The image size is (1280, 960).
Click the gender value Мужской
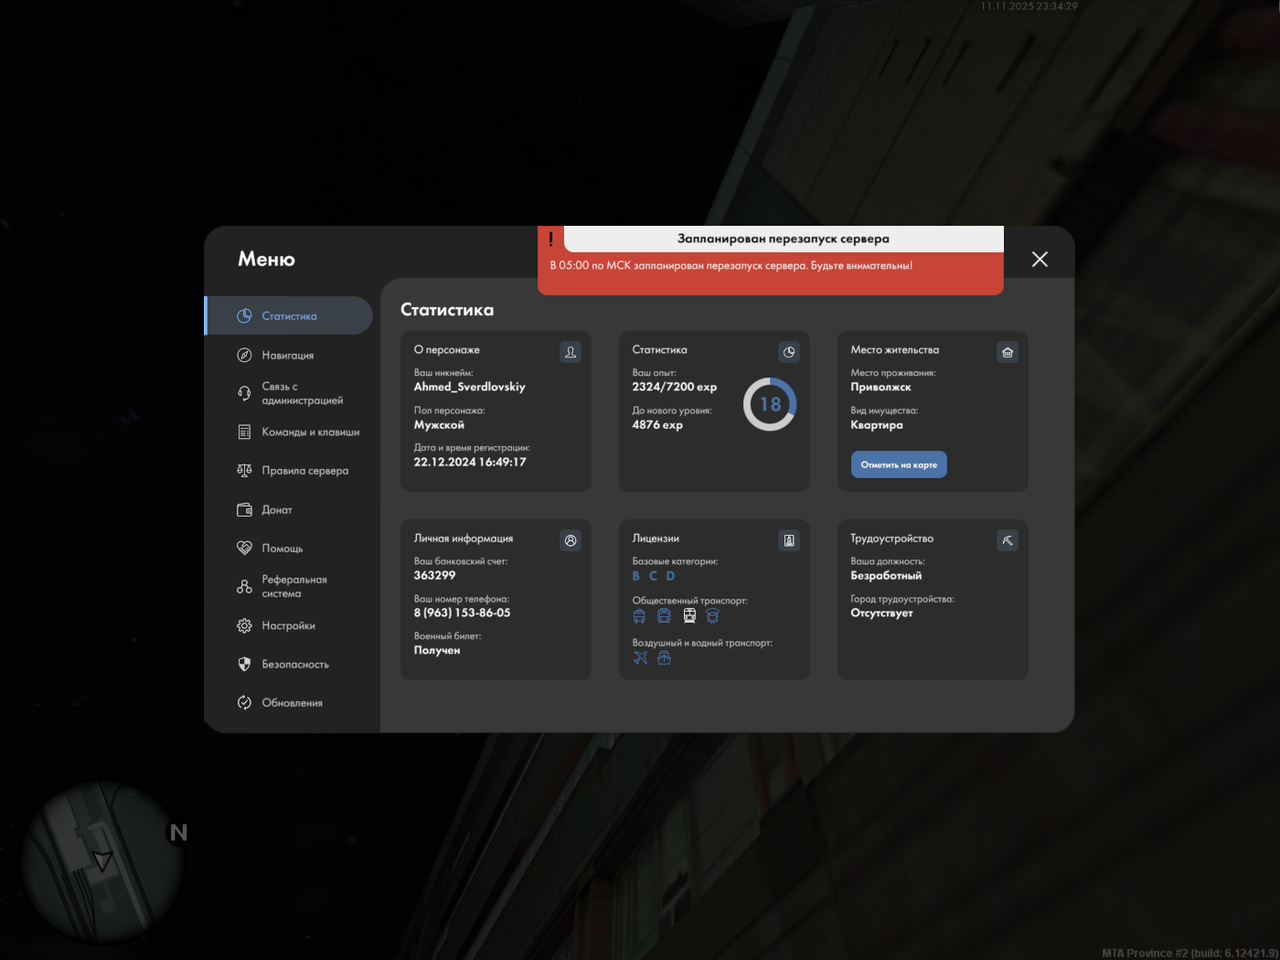click(439, 425)
